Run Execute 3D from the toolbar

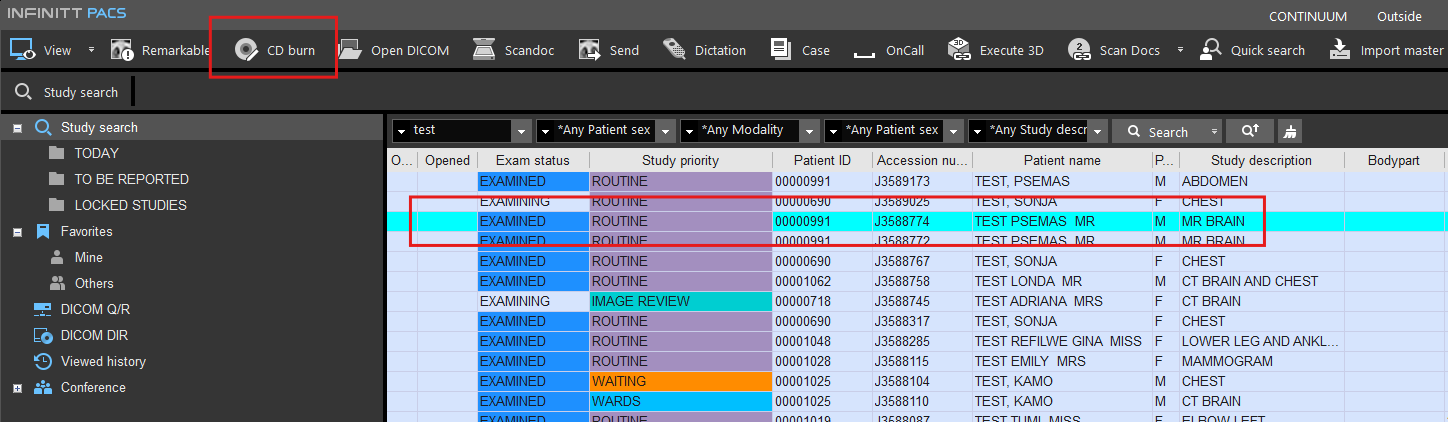click(x=995, y=50)
